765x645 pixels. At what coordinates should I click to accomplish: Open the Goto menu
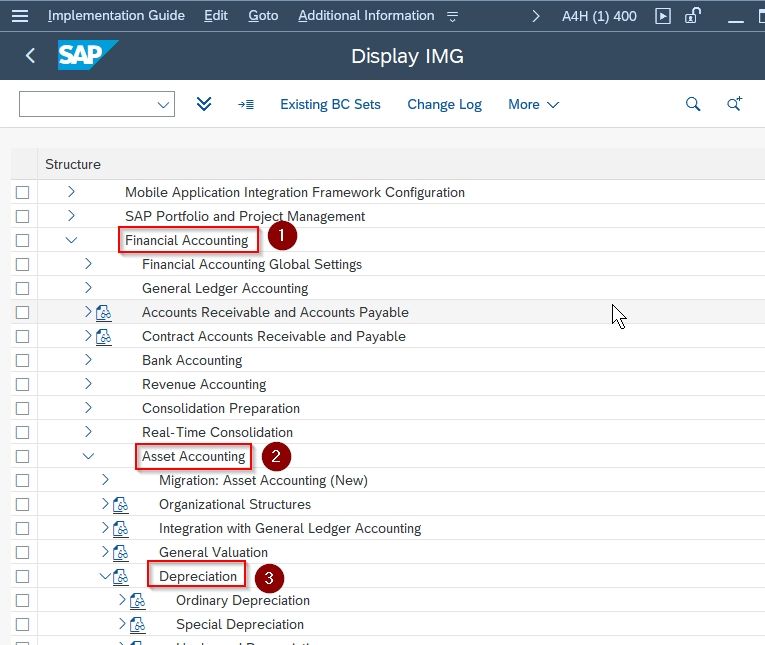[x=263, y=16]
